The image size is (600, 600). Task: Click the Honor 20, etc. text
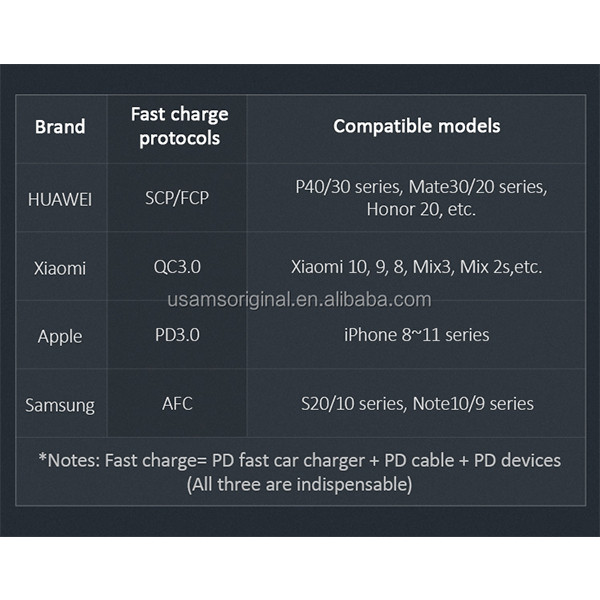click(421, 210)
